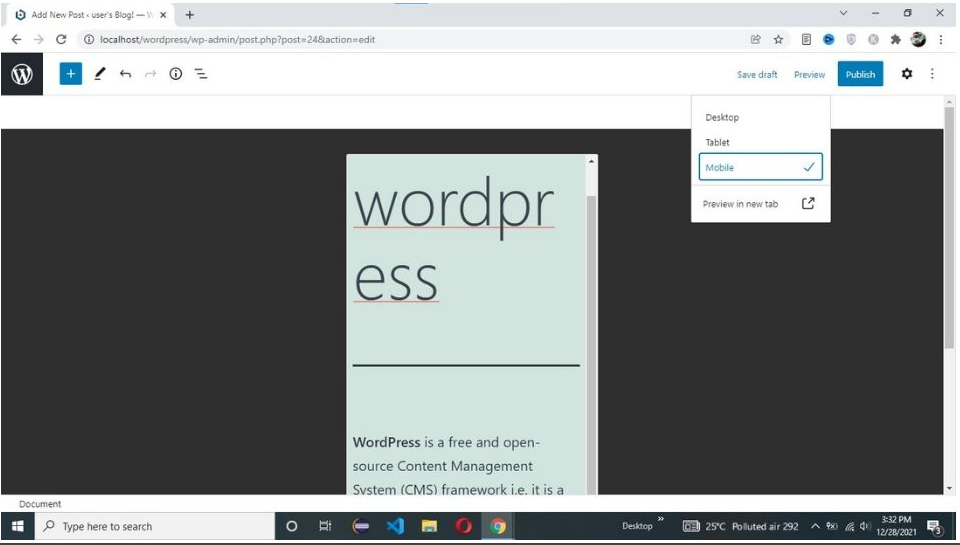This screenshot has width=960, height=545.
Task: Select the Tools pencil icon
Action: [x=100, y=74]
